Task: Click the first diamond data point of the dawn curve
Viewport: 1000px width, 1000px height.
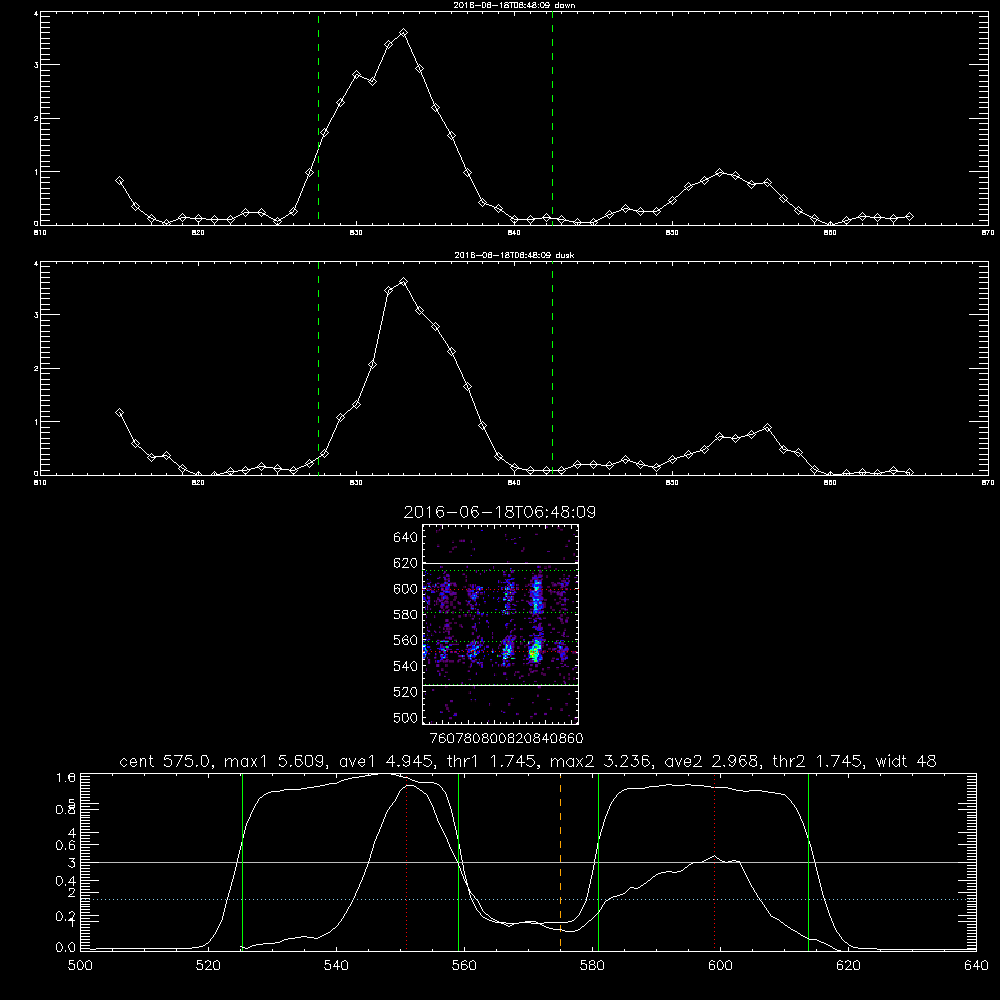Action: 119,180
